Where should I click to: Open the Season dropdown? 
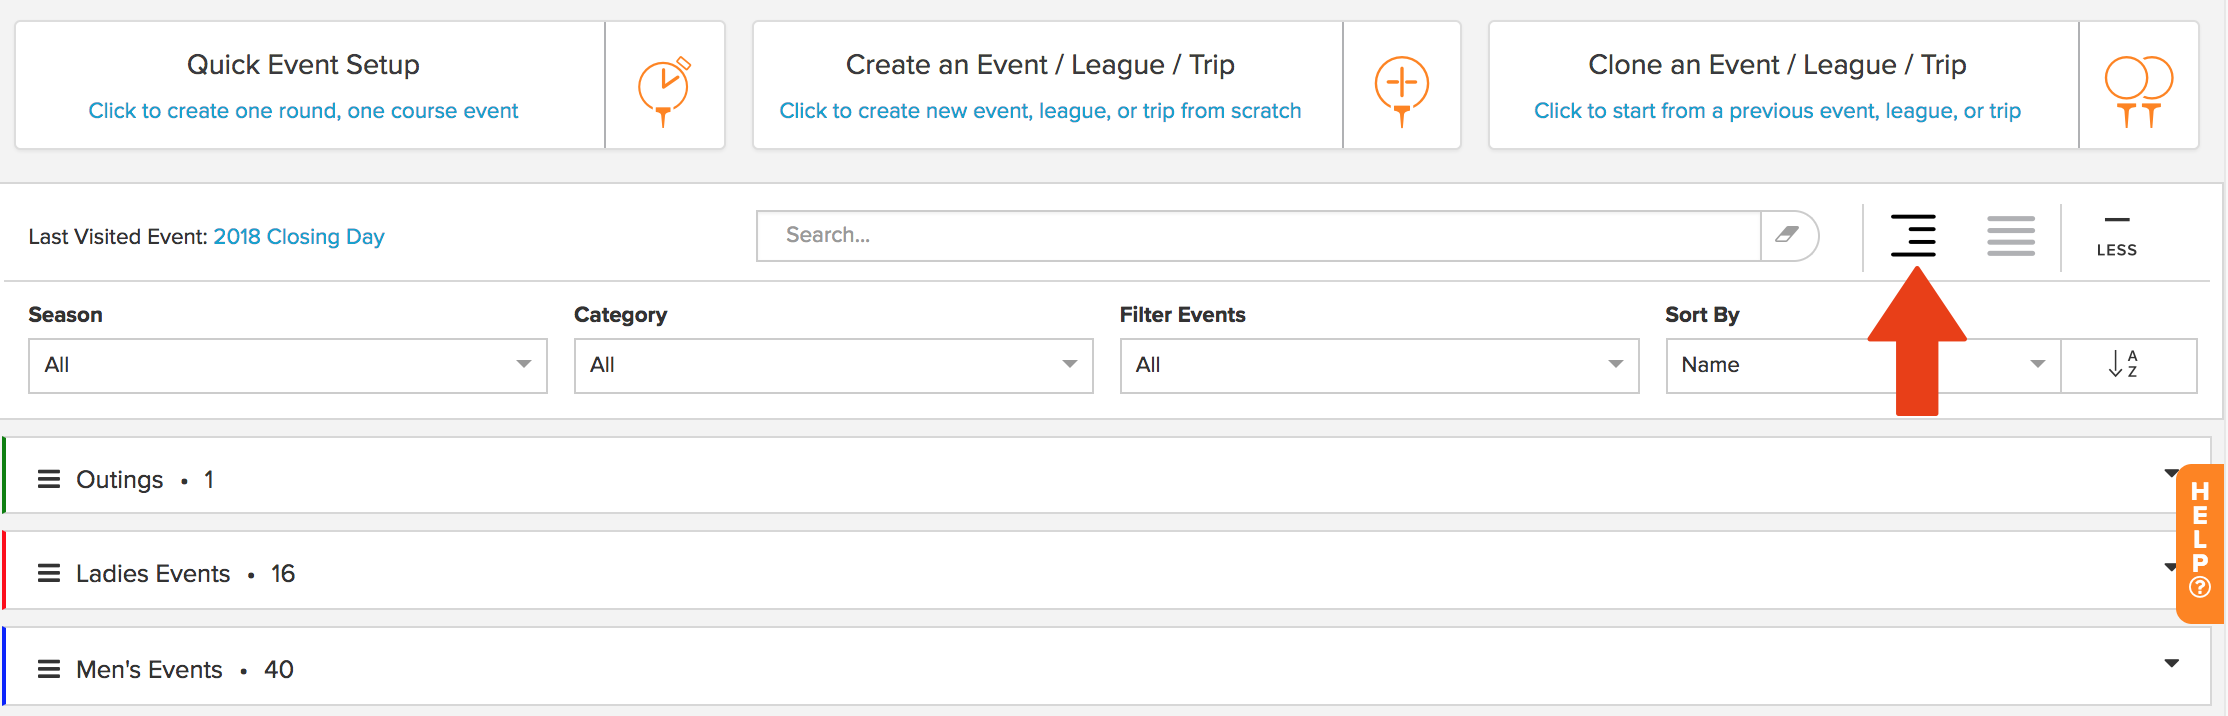click(288, 365)
